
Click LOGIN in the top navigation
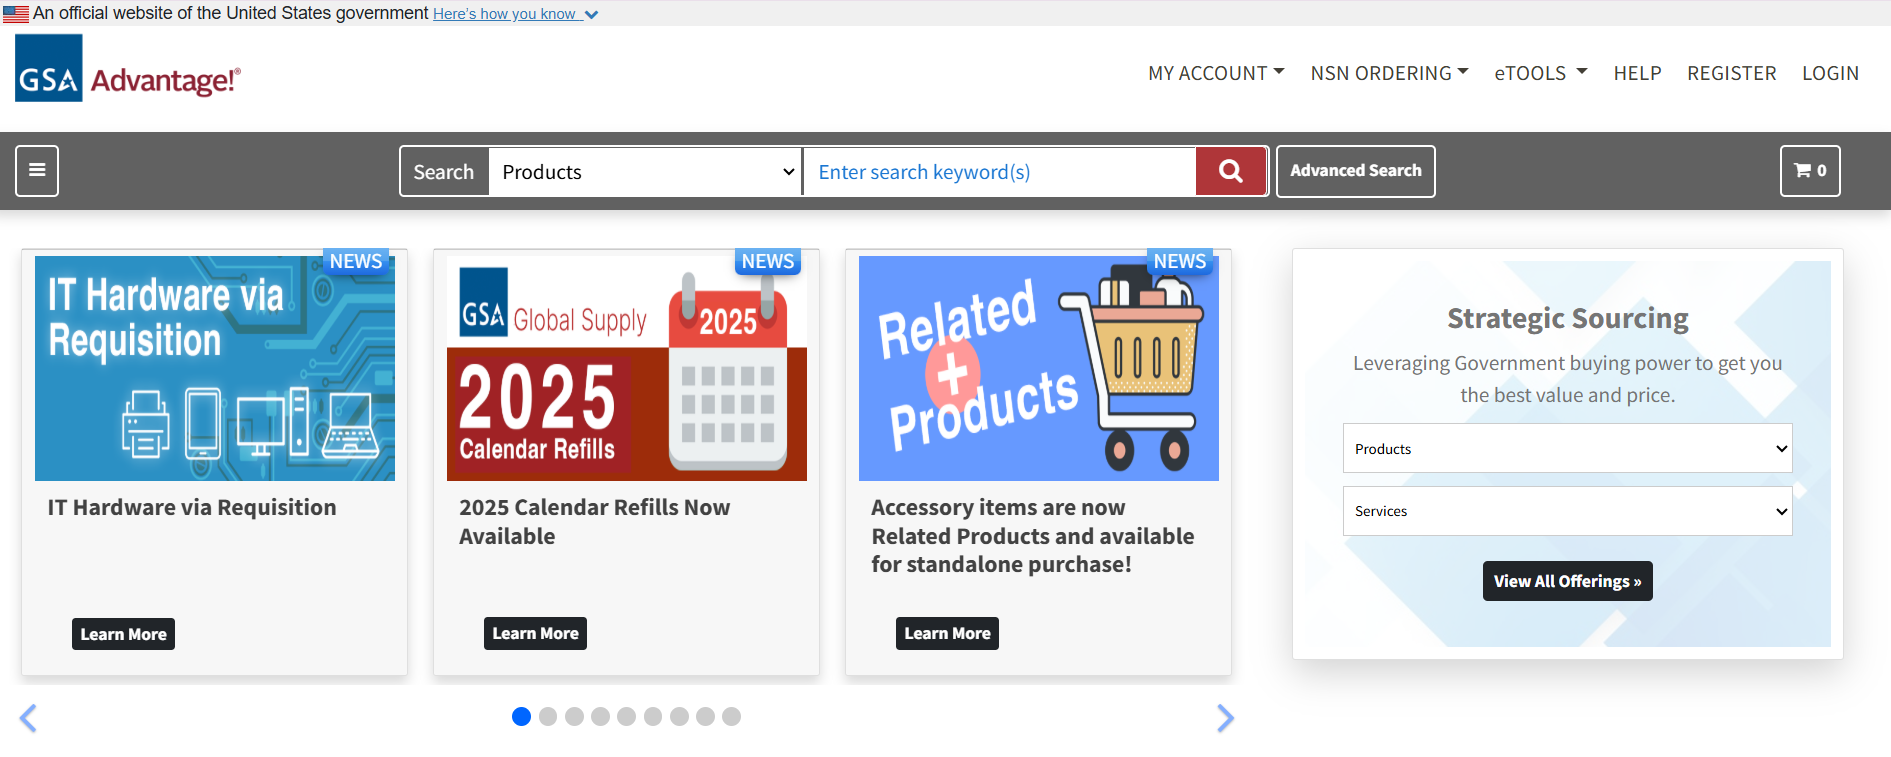pyautogui.click(x=1830, y=73)
